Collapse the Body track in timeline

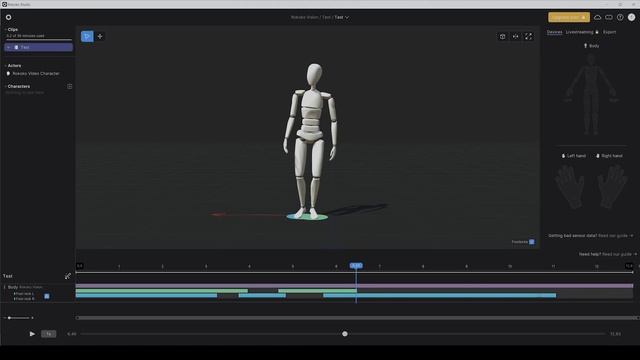coord(5,287)
